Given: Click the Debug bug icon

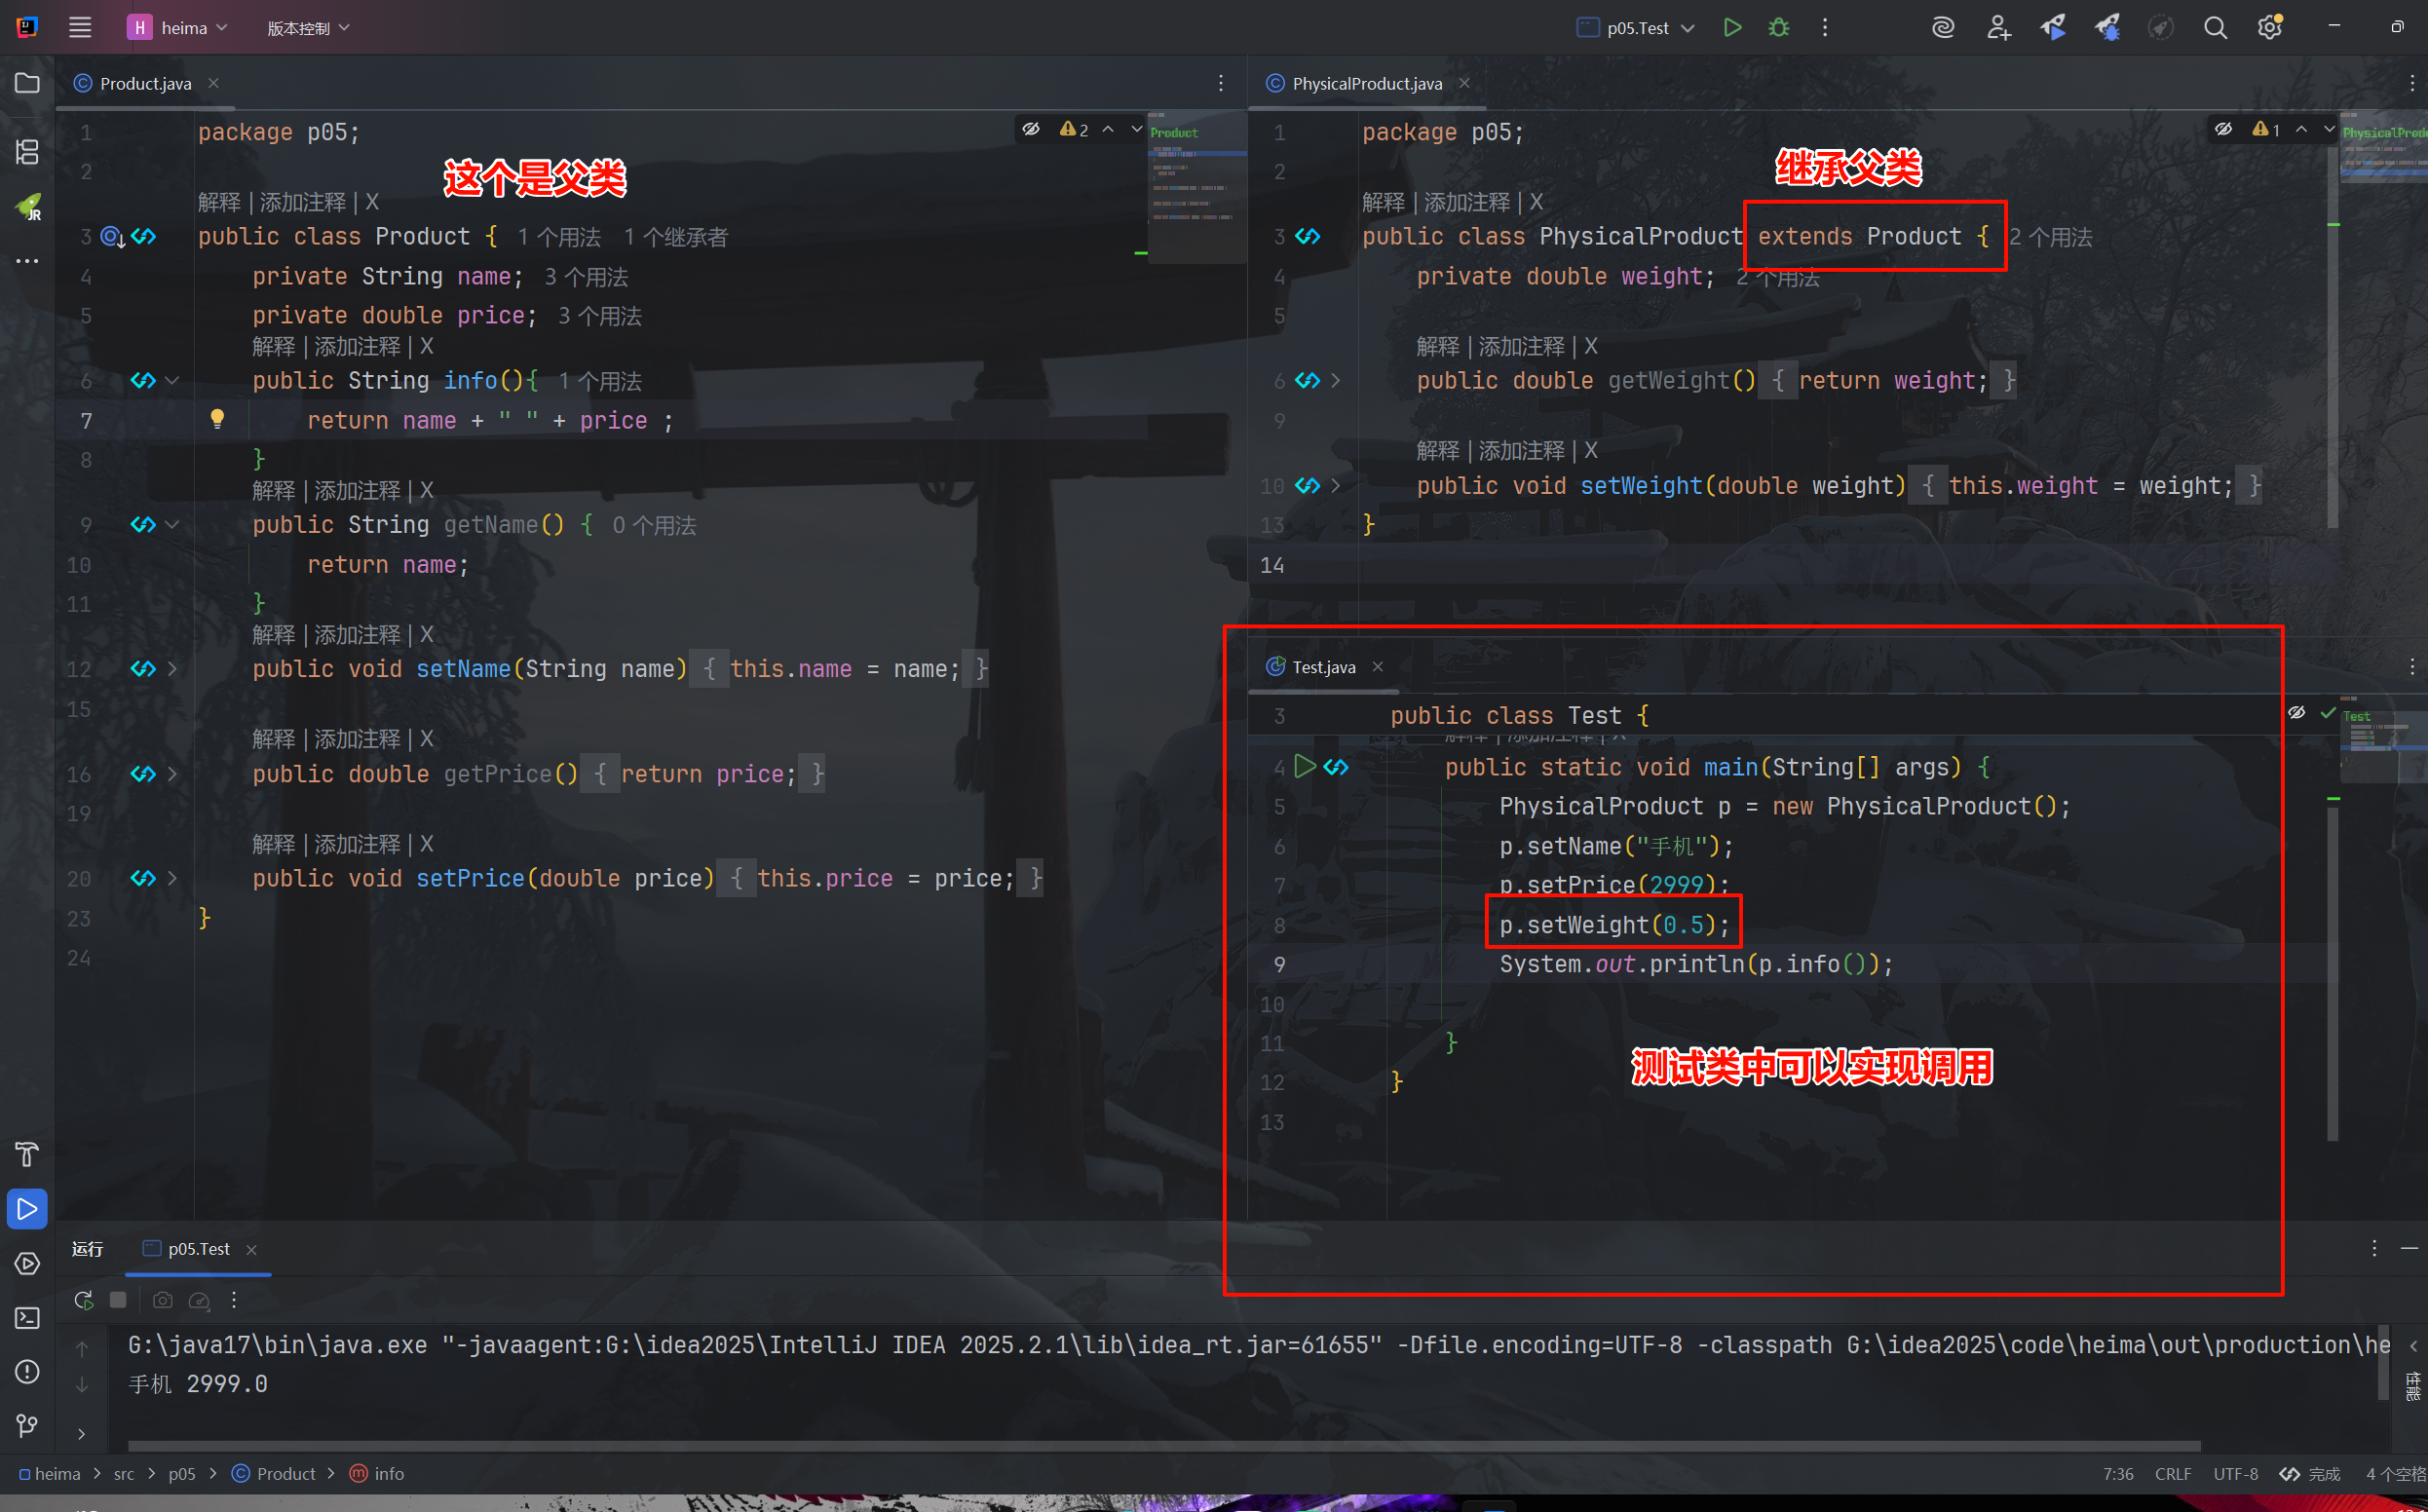Looking at the screenshot, I should [x=1778, y=28].
